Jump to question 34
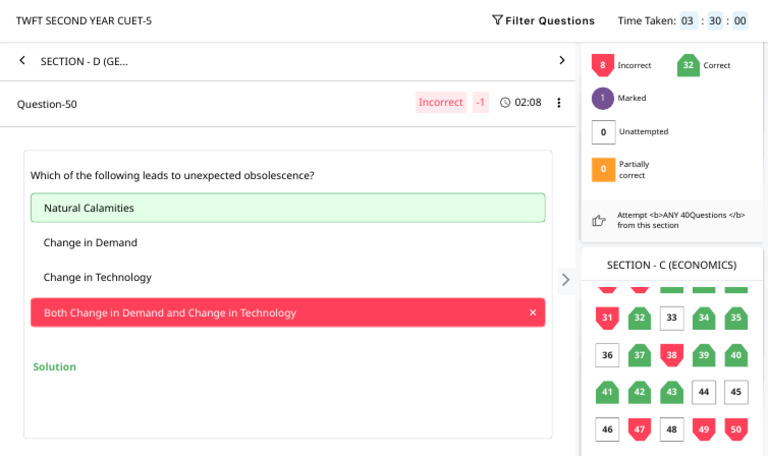This screenshot has height=456, width=768. 704,318
